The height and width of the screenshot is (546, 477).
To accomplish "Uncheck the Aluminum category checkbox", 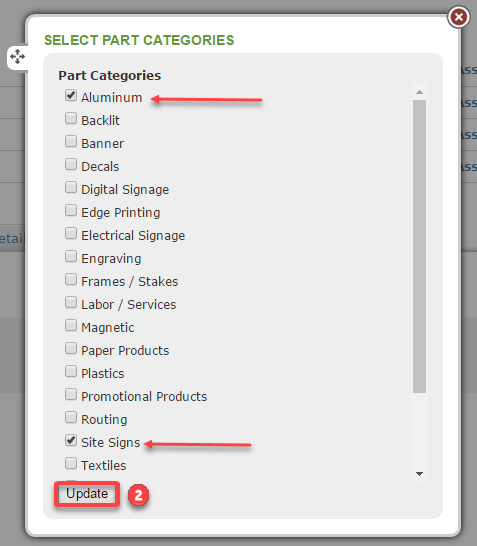I will pyautogui.click(x=71, y=95).
